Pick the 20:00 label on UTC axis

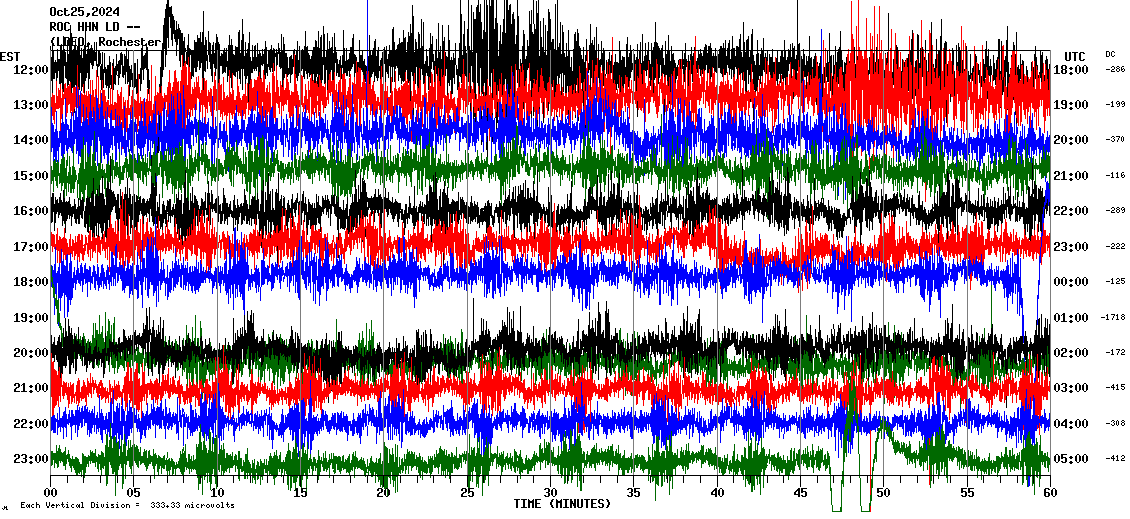[x=1071, y=140]
